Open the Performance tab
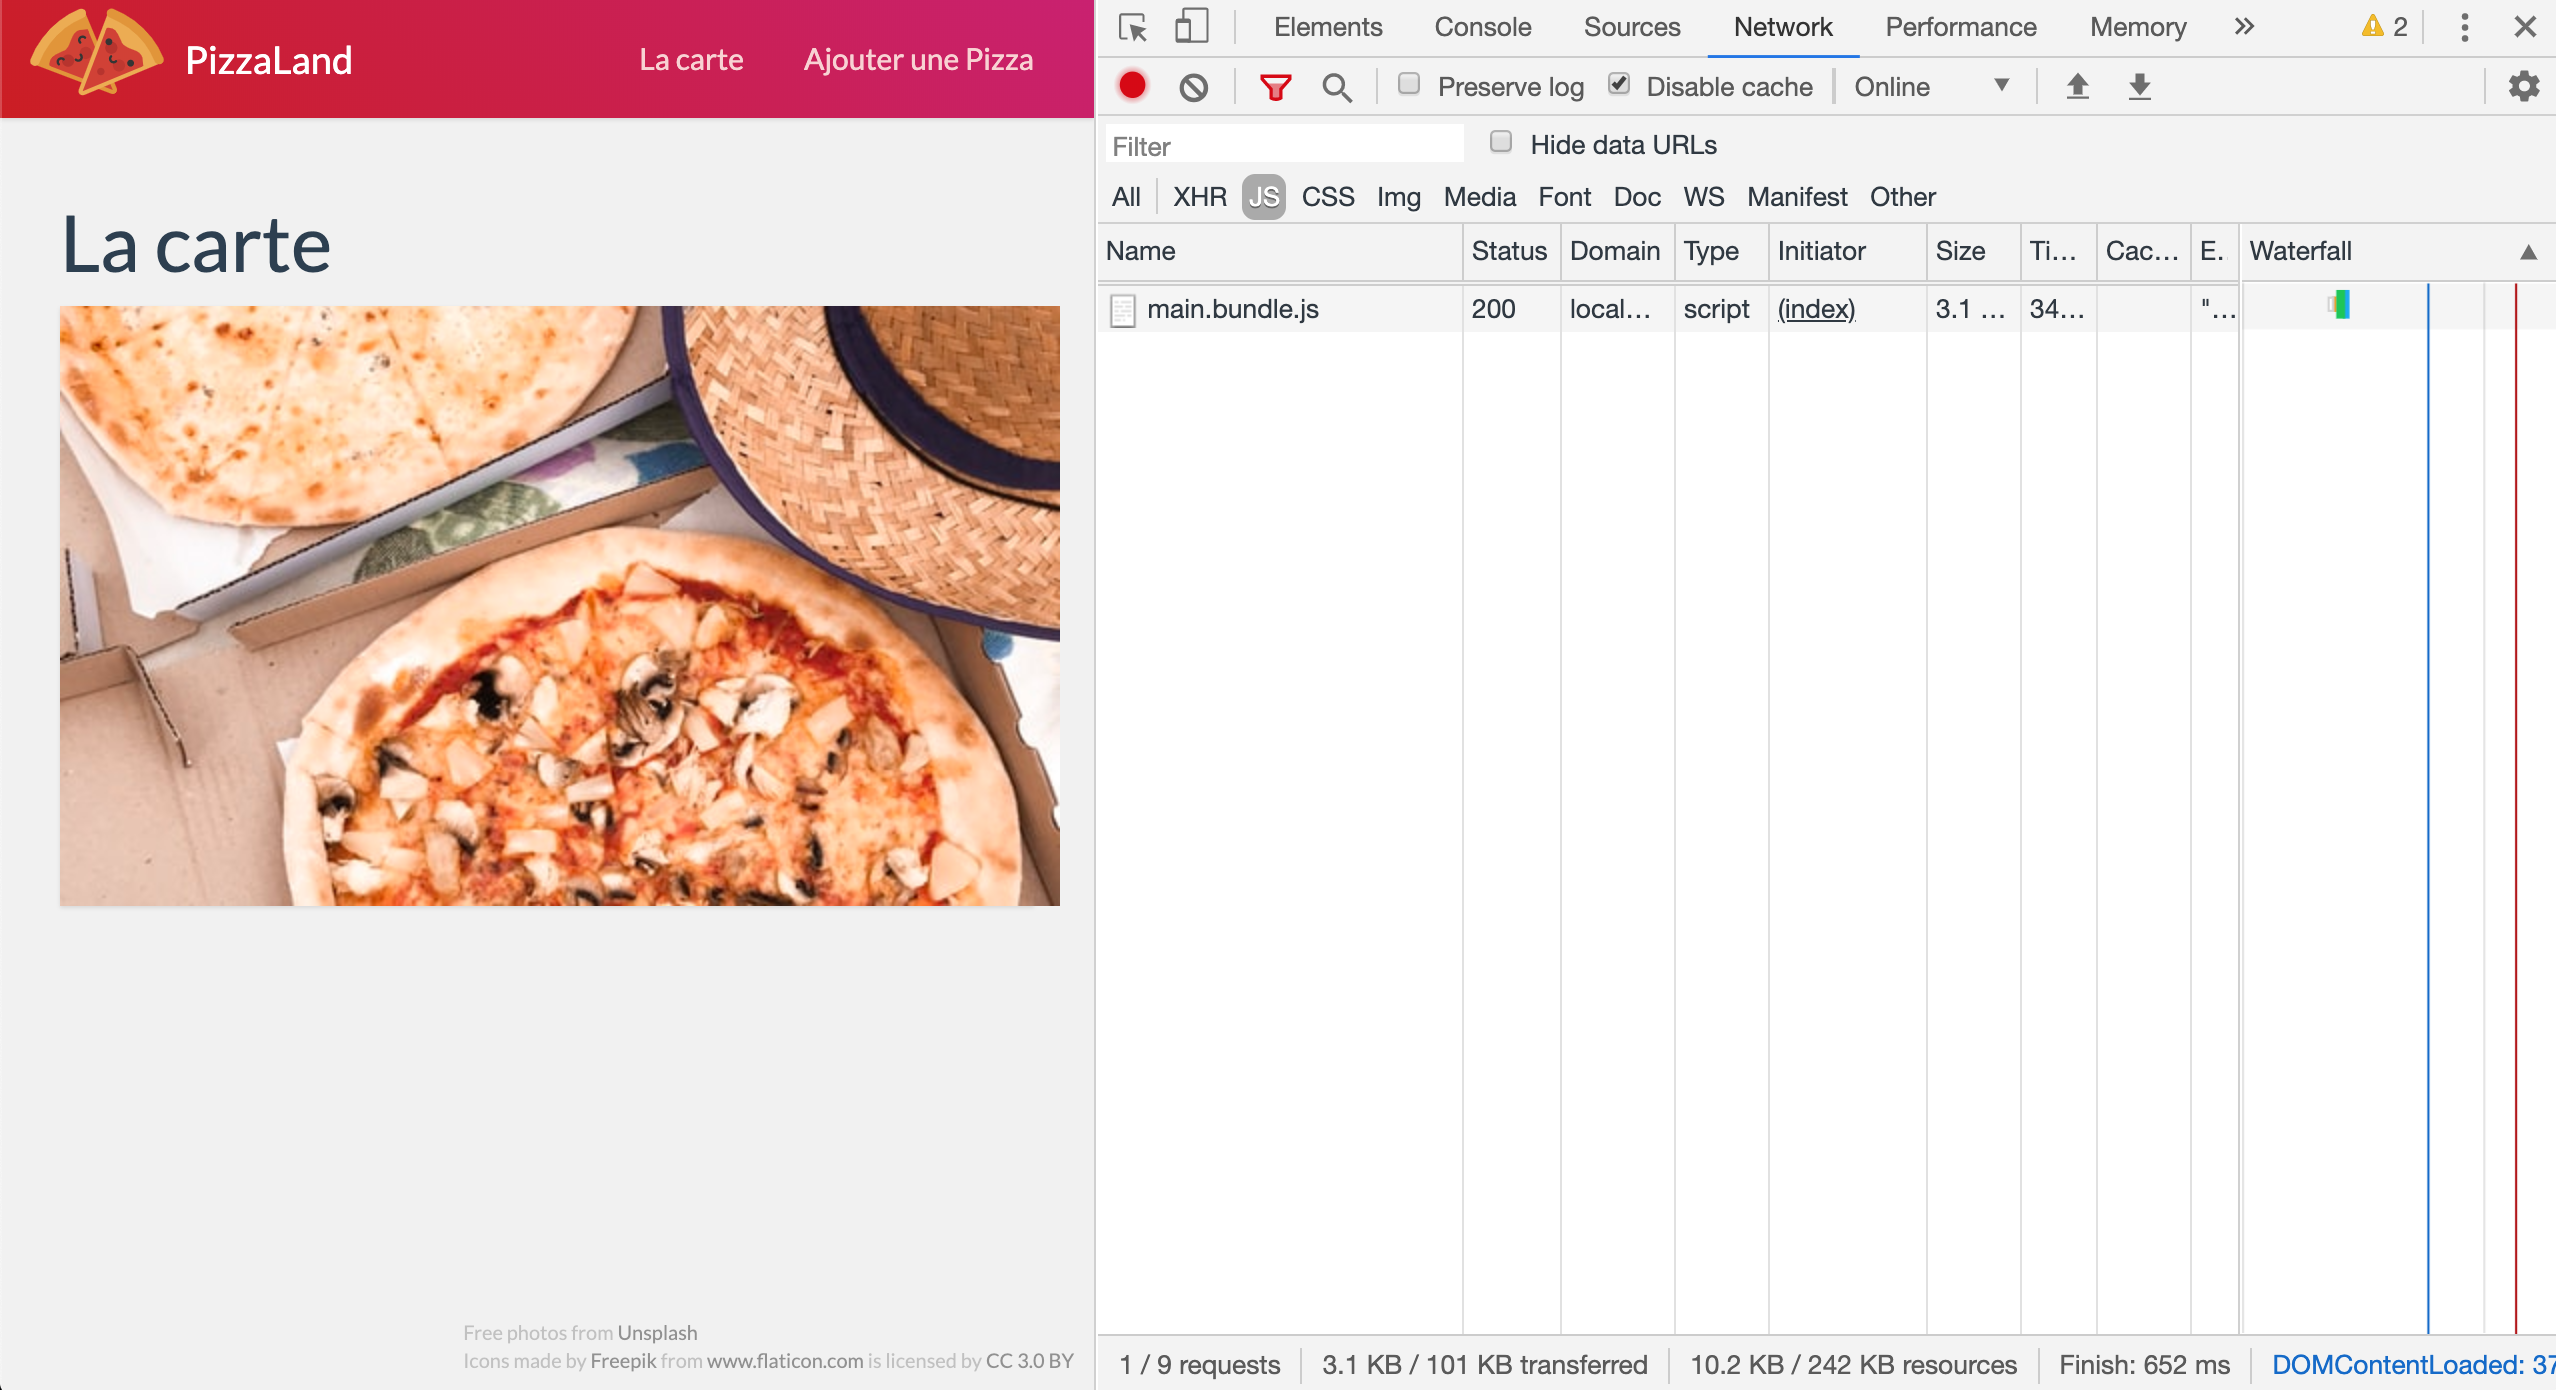The width and height of the screenshot is (2556, 1390). click(1961, 27)
